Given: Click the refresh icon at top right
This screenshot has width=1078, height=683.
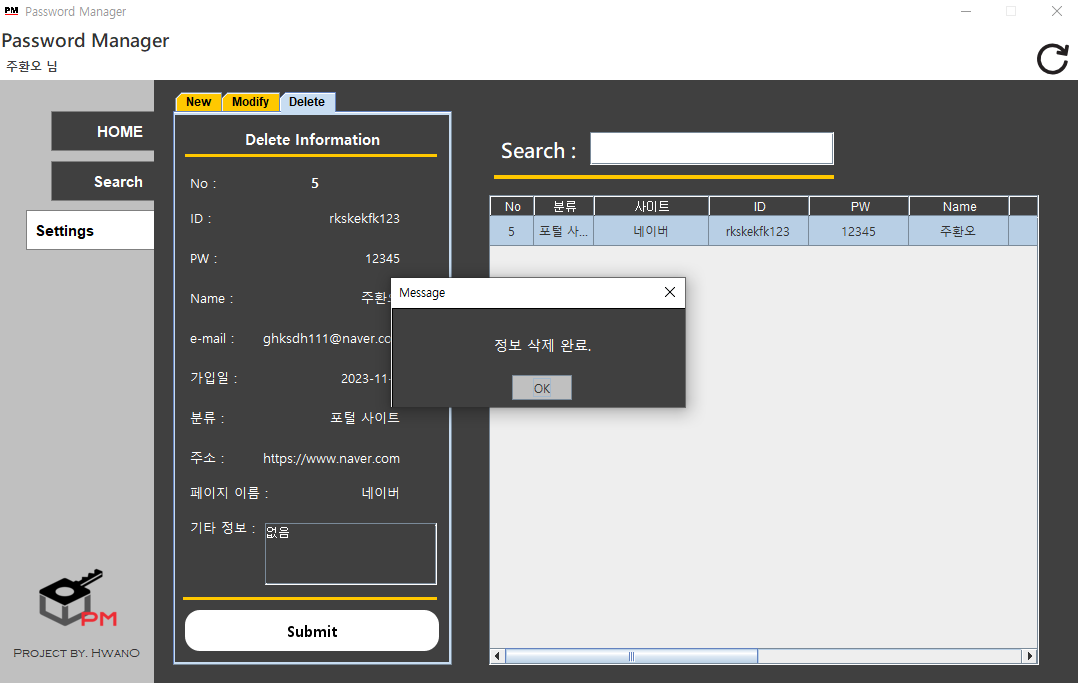Looking at the screenshot, I should pos(1052,59).
